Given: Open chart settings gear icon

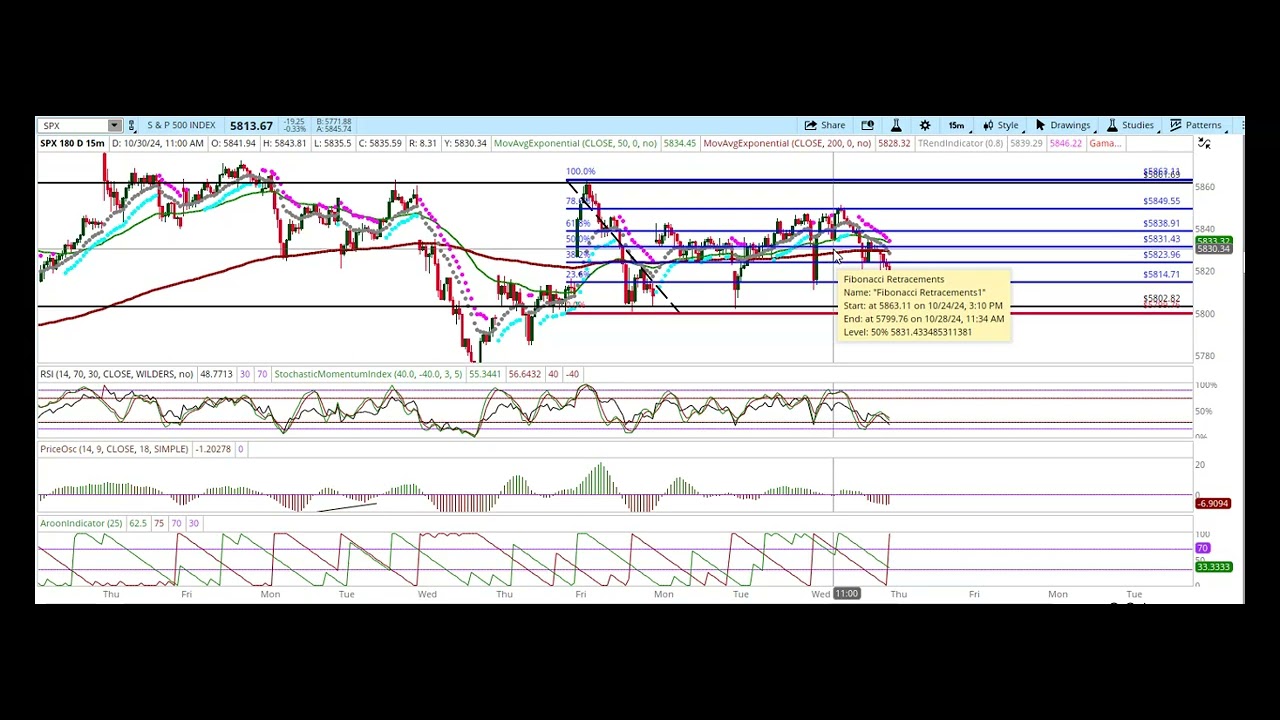Looking at the screenshot, I should 925,126.
